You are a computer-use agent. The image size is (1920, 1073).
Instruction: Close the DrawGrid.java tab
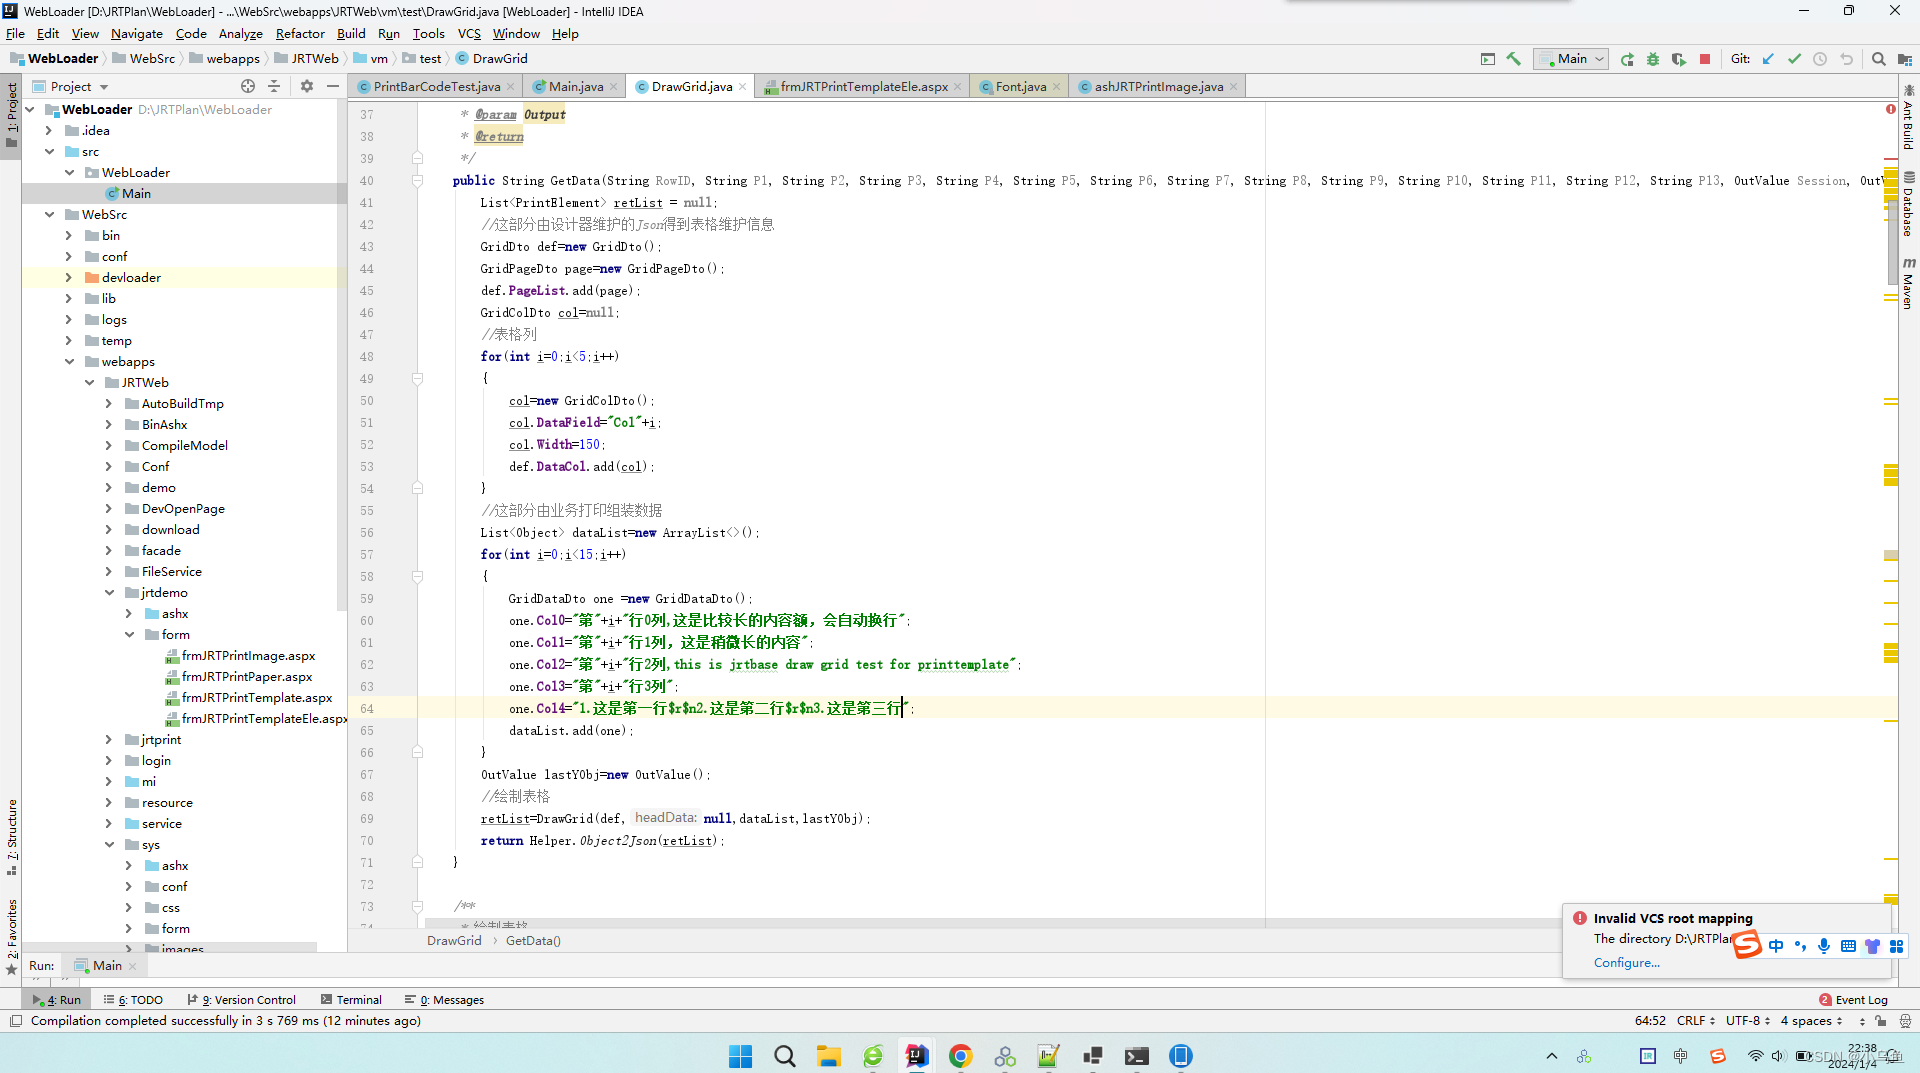[x=743, y=87]
